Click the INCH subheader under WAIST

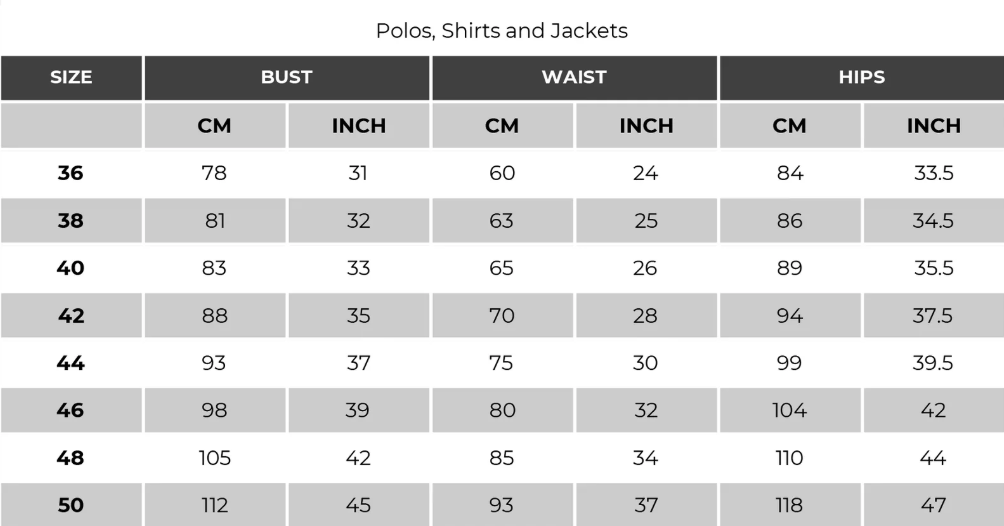click(646, 126)
